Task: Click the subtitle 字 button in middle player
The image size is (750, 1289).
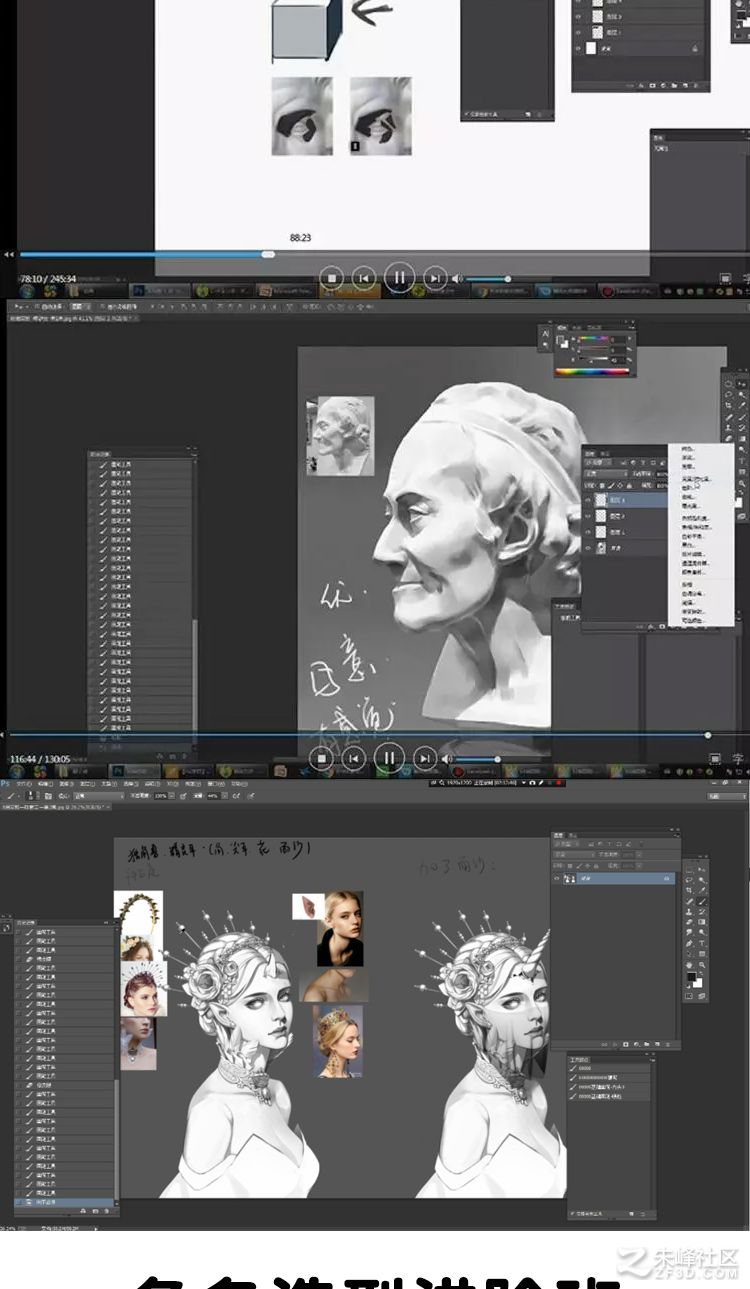Action: [x=737, y=758]
